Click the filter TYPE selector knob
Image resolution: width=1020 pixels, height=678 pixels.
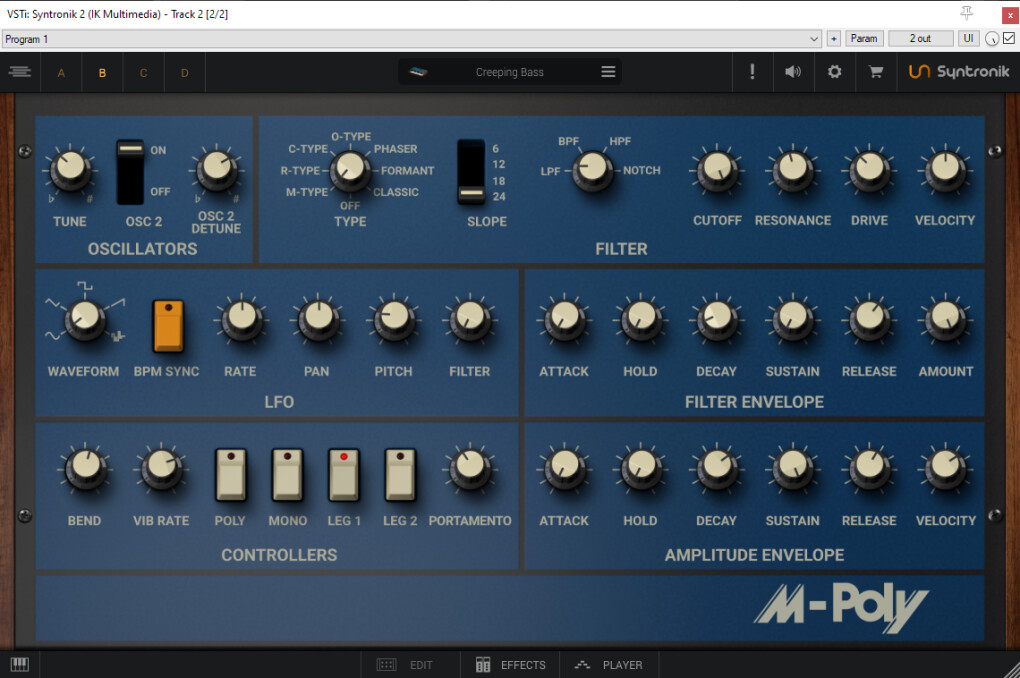350,170
